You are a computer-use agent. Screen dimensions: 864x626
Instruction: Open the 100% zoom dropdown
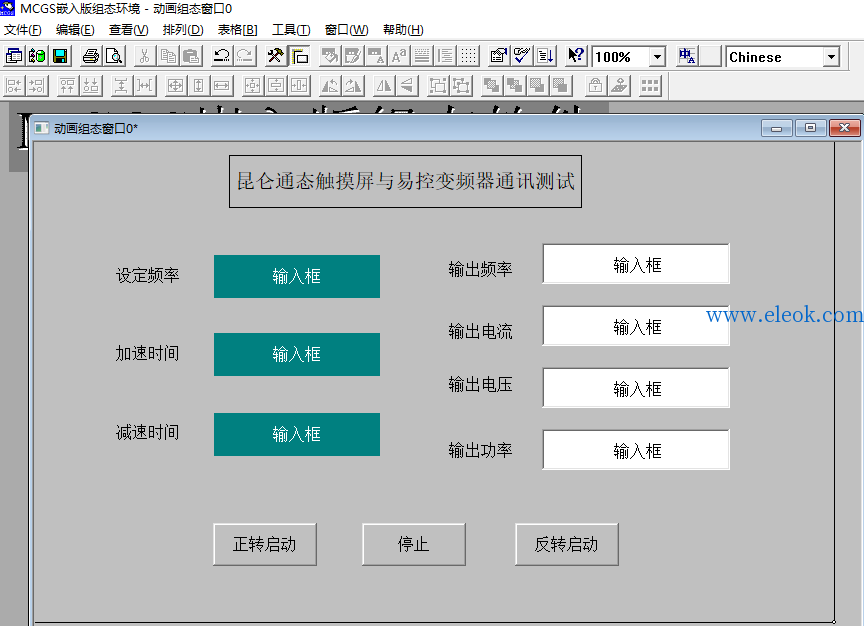click(657, 57)
